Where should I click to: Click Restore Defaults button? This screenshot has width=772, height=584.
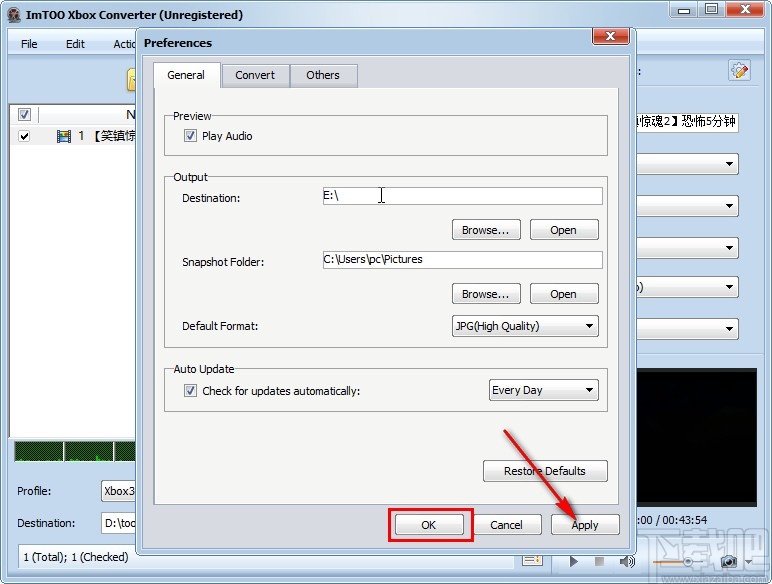545,471
